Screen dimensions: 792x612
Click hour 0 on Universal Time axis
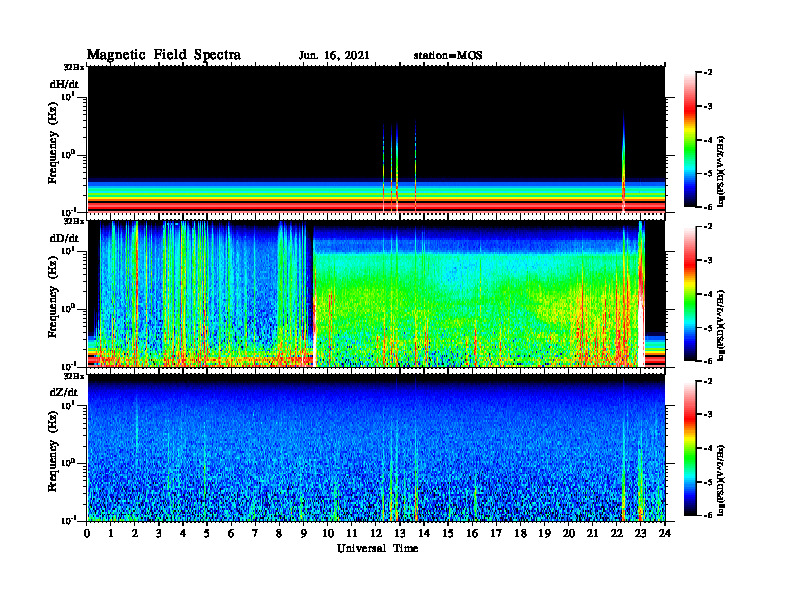[x=87, y=534]
